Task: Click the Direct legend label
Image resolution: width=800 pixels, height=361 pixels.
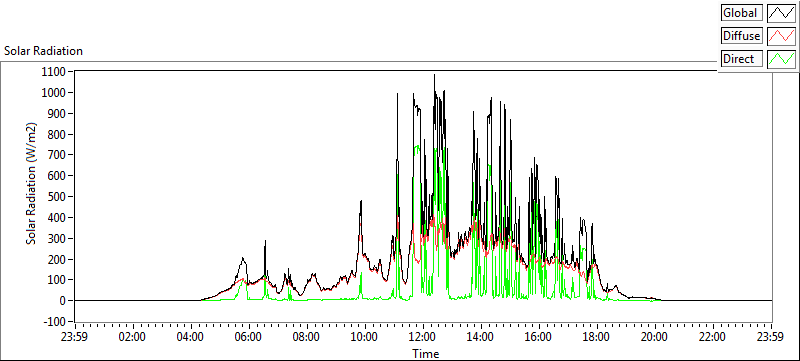Action: click(x=742, y=59)
